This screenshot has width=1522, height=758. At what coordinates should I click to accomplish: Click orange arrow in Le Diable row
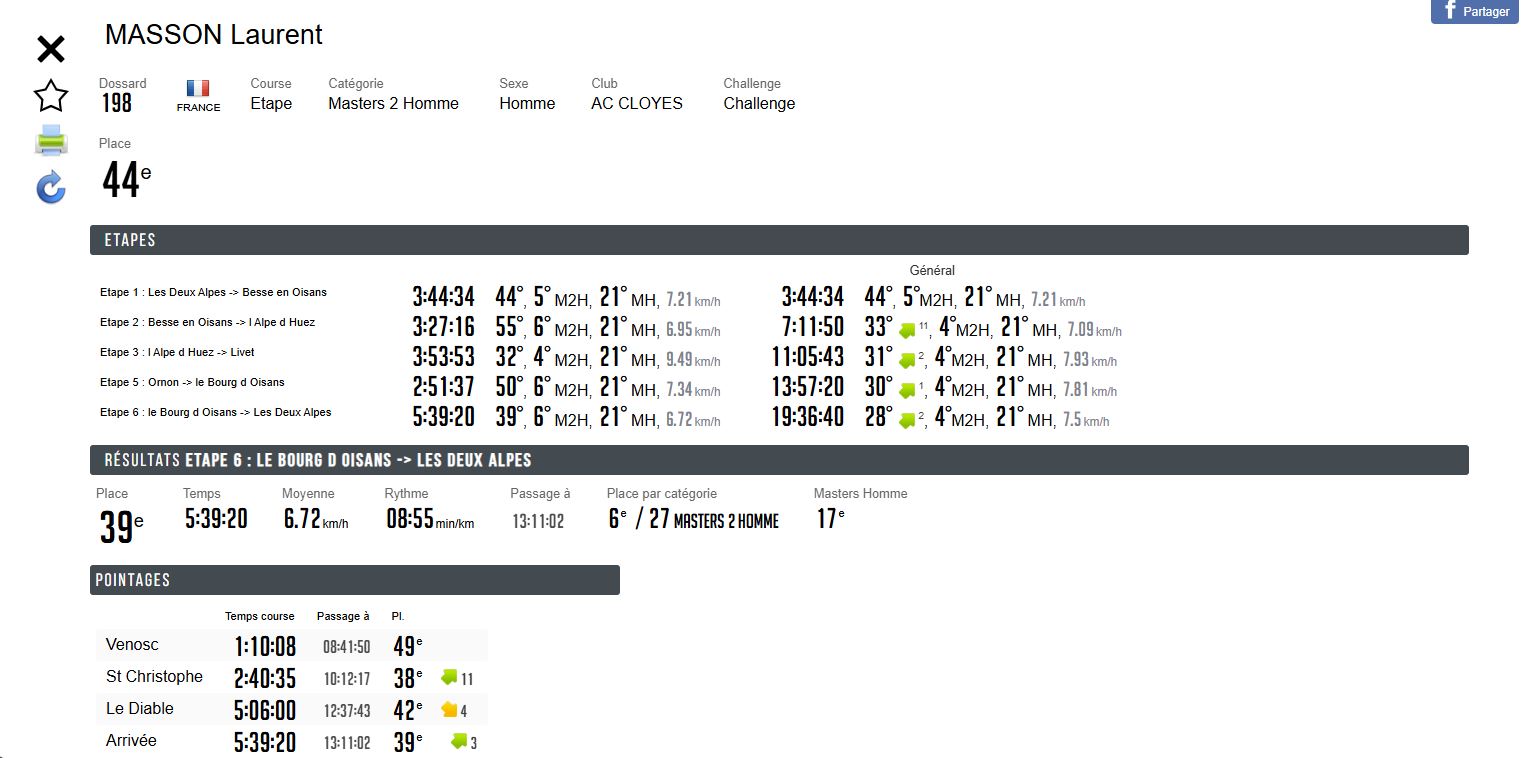[x=449, y=709]
